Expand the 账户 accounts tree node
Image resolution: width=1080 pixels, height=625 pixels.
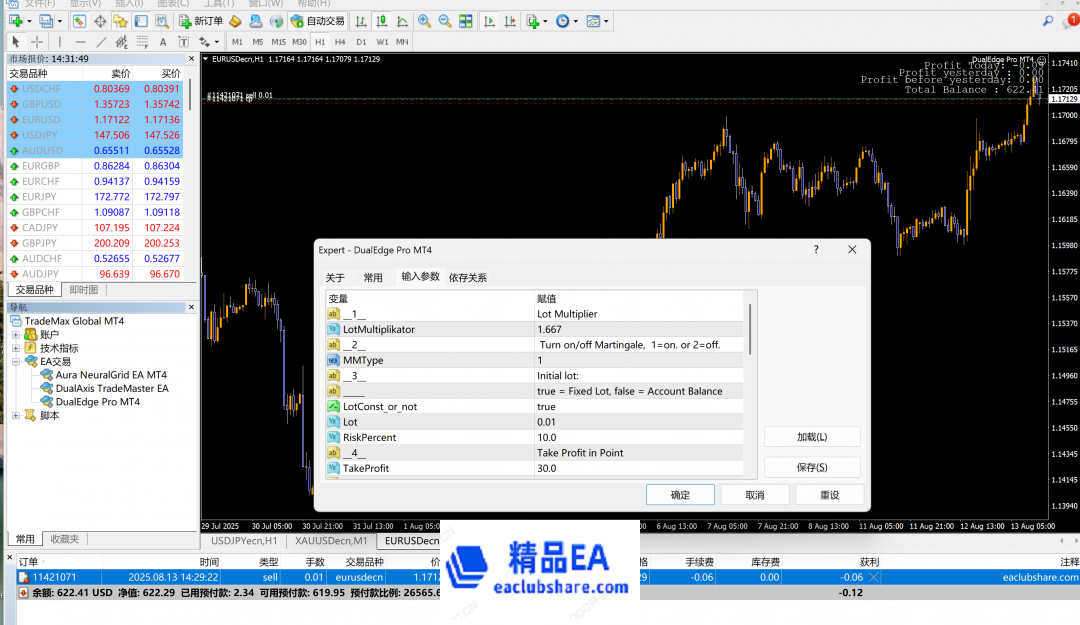pos(16,335)
